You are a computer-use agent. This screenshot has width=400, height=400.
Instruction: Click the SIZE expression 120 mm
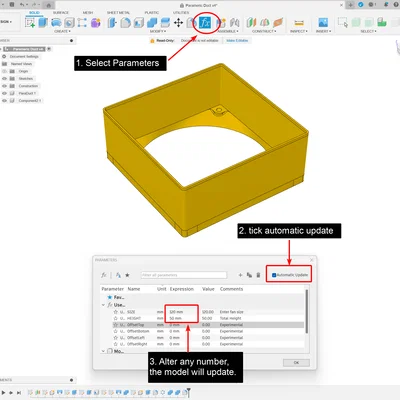tap(176, 312)
